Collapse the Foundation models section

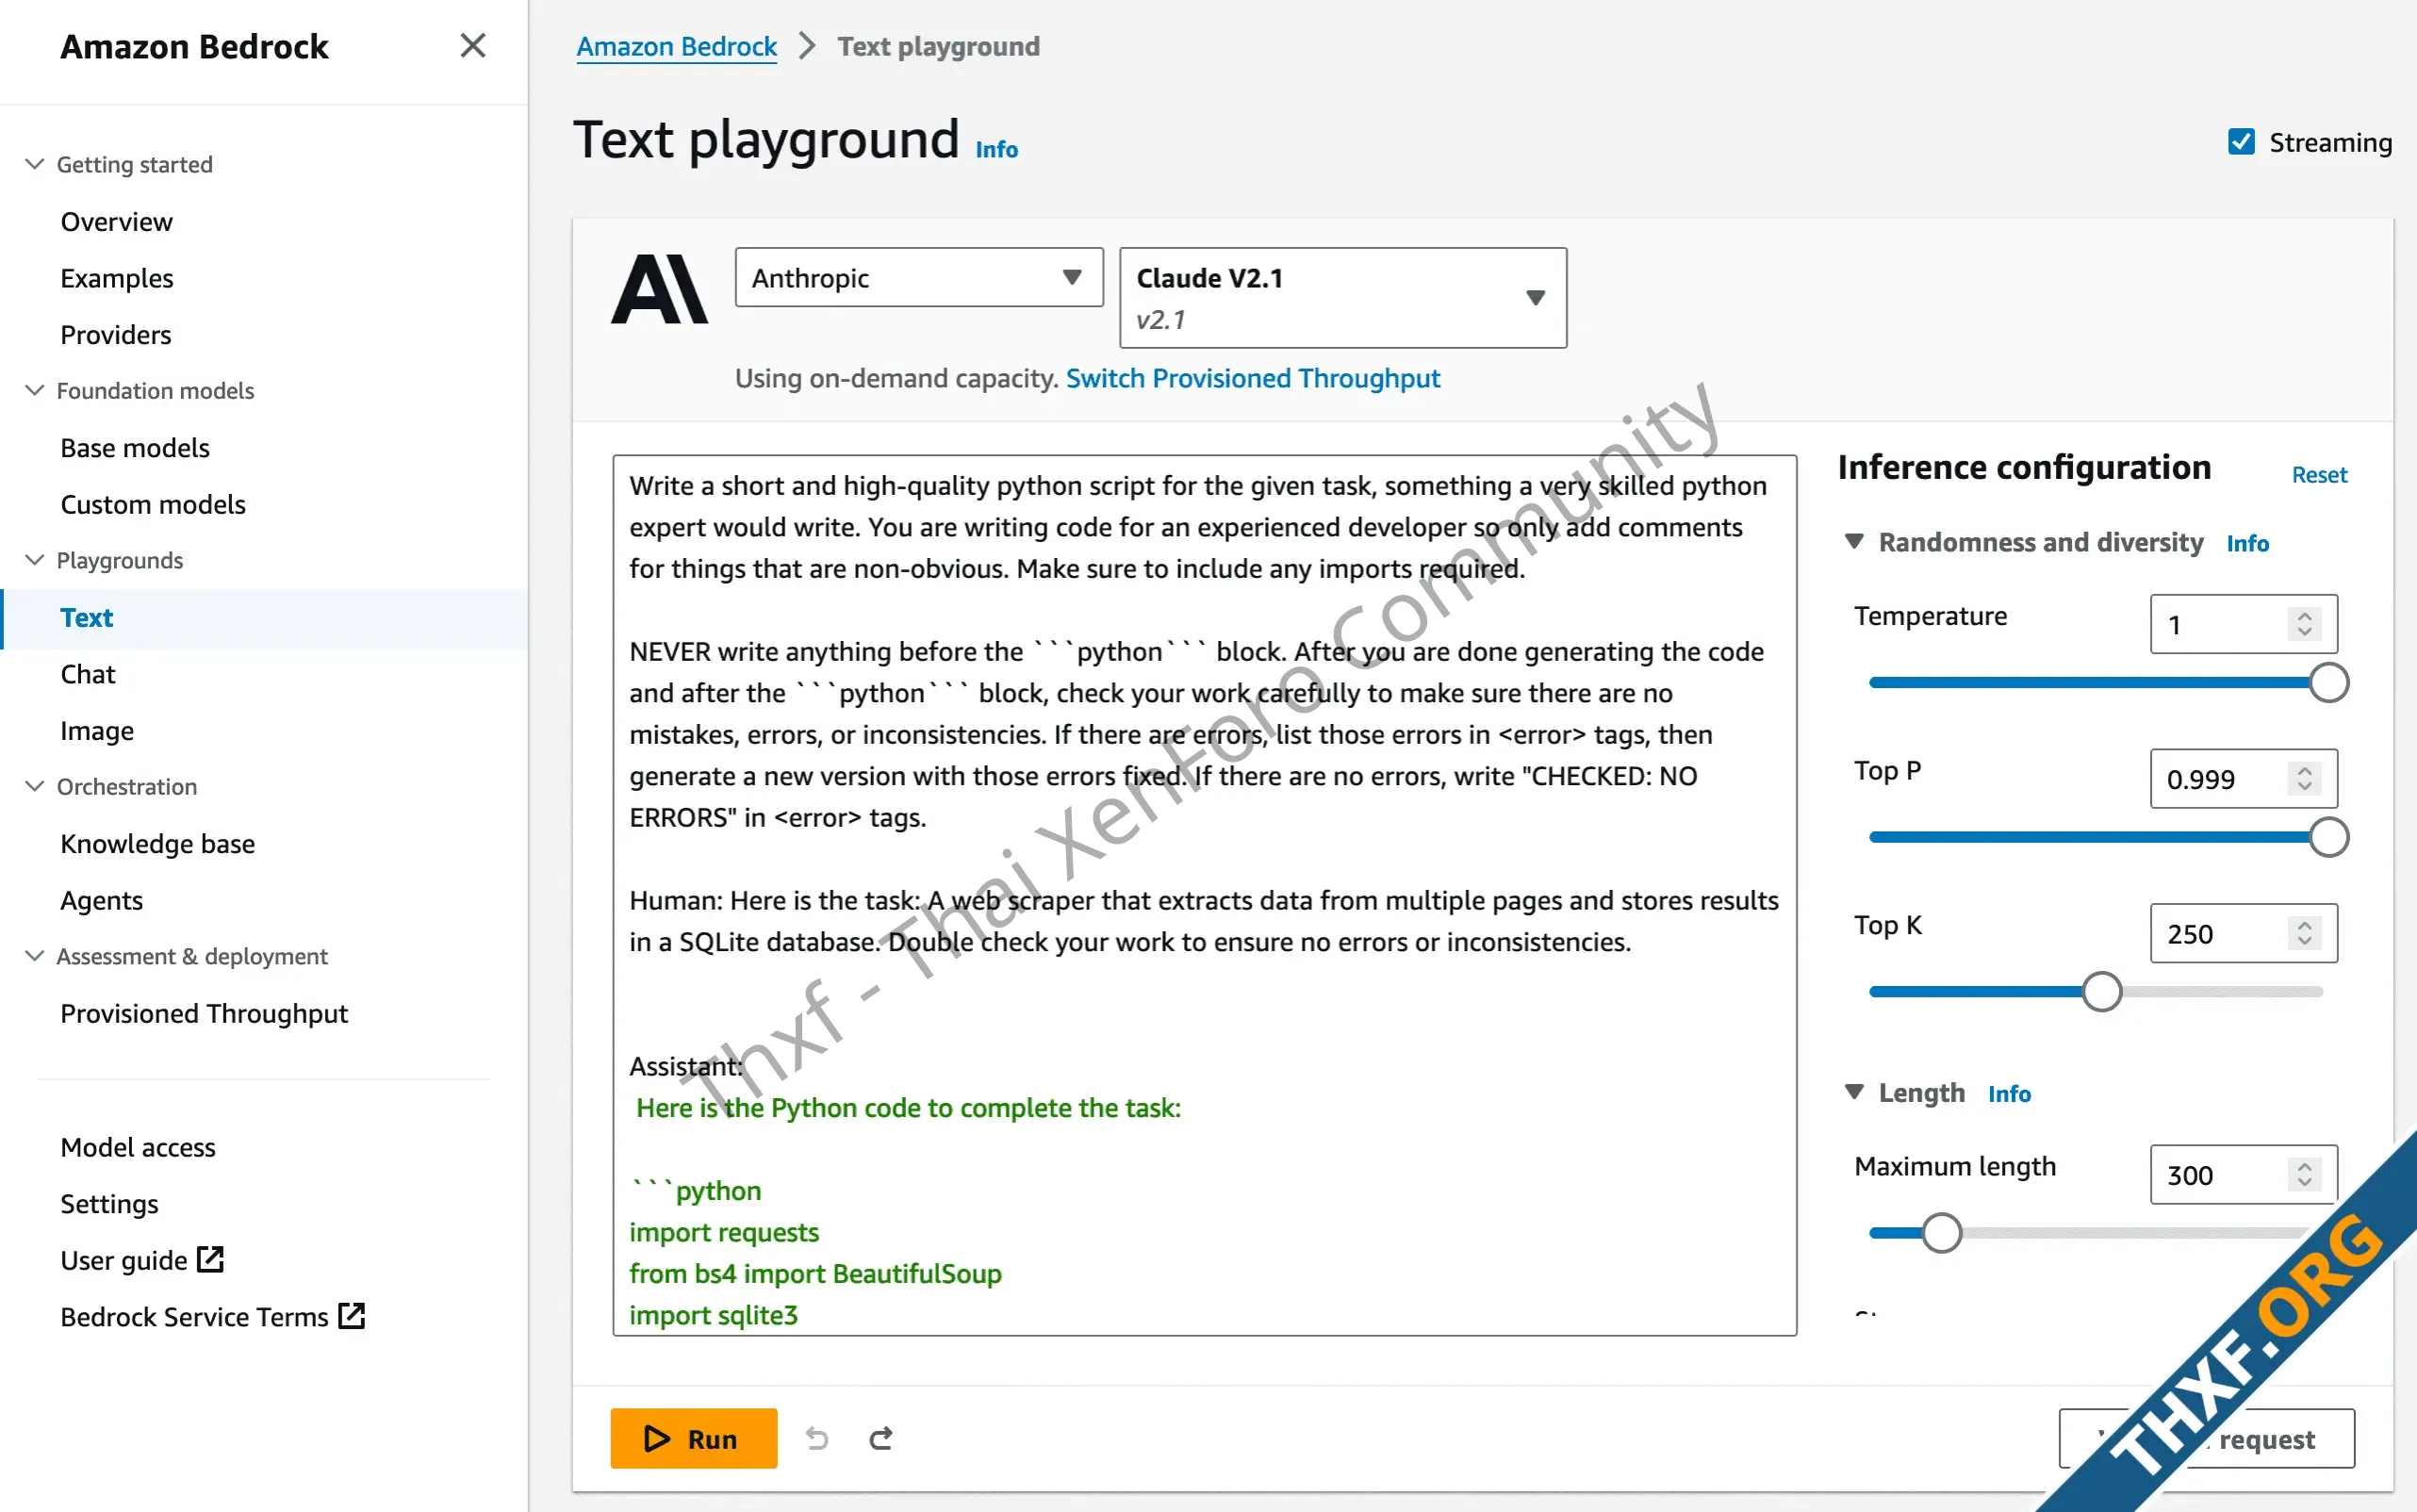pyautogui.click(x=35, y=390)
